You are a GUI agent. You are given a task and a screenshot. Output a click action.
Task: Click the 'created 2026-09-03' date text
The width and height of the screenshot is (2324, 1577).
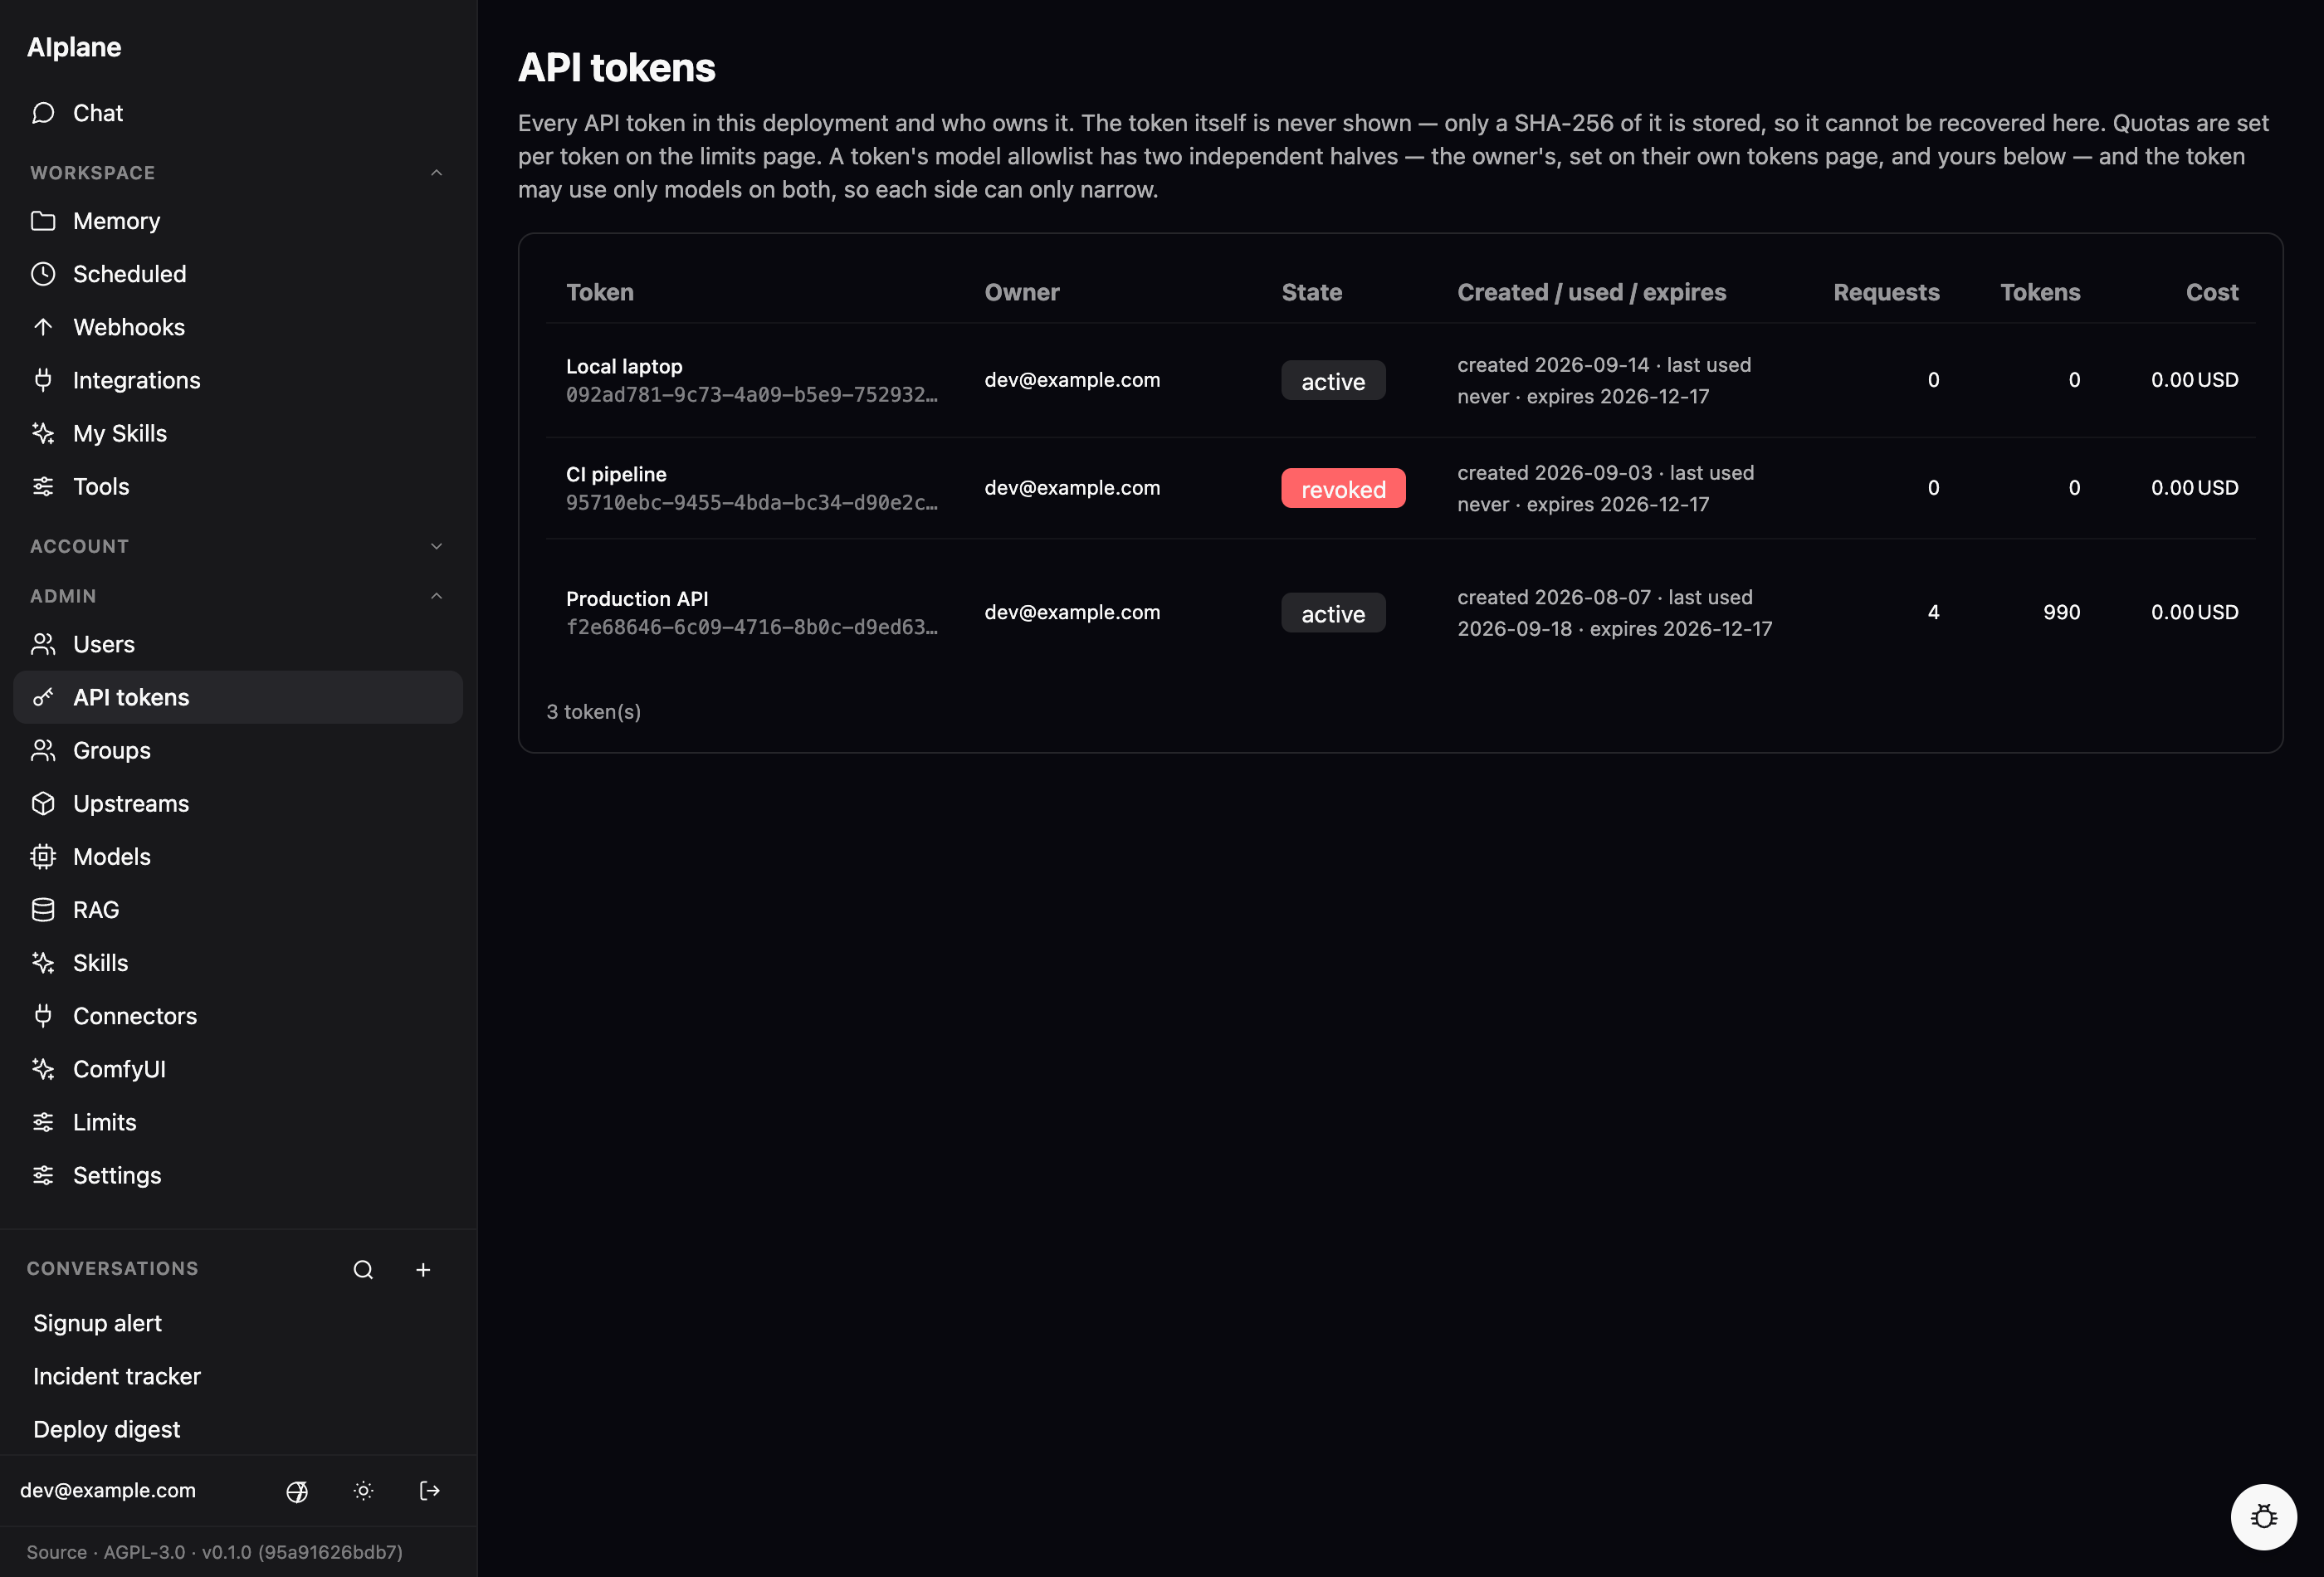[x=1554, y=472]
